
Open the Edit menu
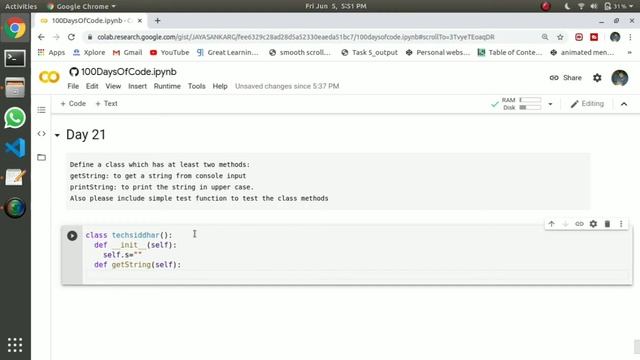[x=92, y=86]
